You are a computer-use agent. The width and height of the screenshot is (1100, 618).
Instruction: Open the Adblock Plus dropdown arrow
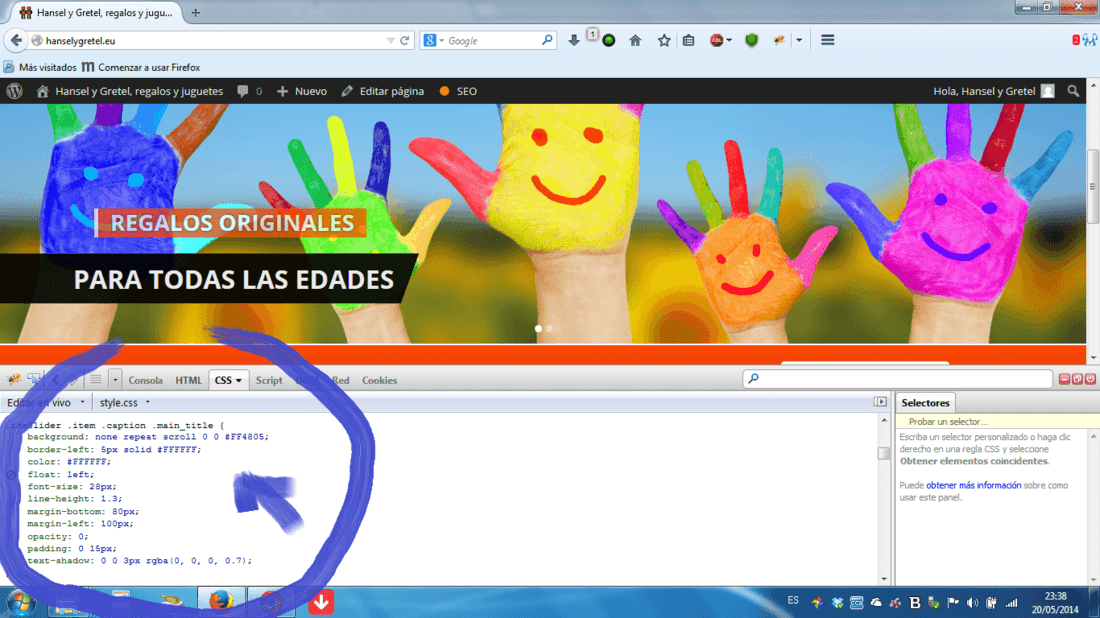coord(730,41)
